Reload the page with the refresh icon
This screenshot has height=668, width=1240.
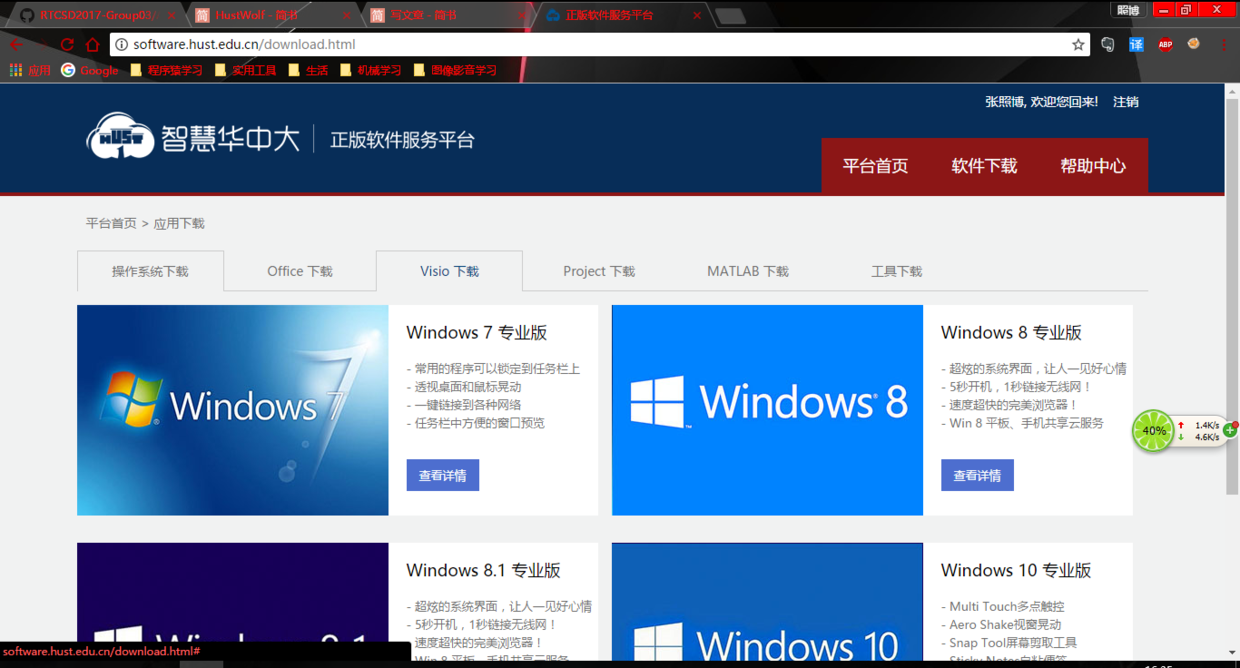click(x=67, y=44)
